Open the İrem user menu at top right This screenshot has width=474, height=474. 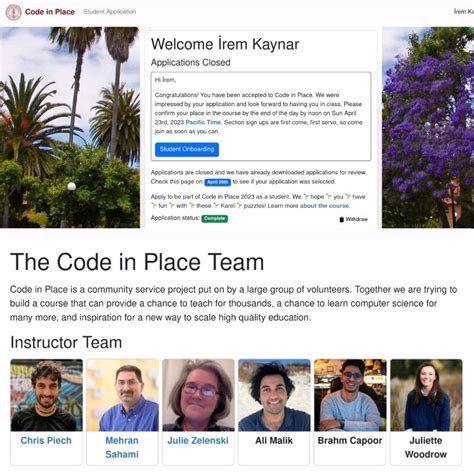pyautogui.click(x=464, y=12)
